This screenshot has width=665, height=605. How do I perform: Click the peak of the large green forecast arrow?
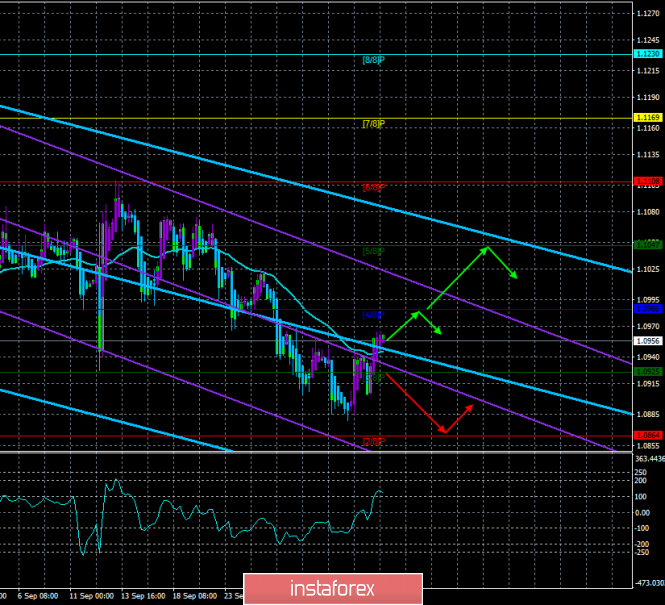click(488, 247)
